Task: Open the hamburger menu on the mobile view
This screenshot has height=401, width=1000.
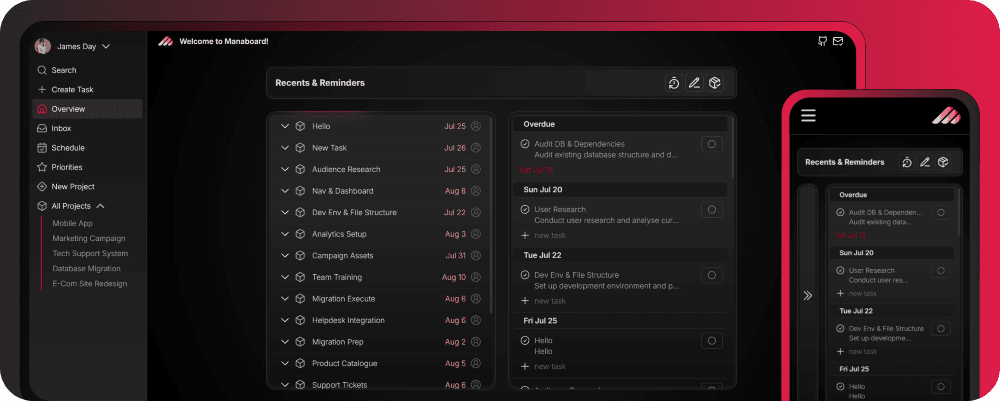Action: click(x=809, y=115)
